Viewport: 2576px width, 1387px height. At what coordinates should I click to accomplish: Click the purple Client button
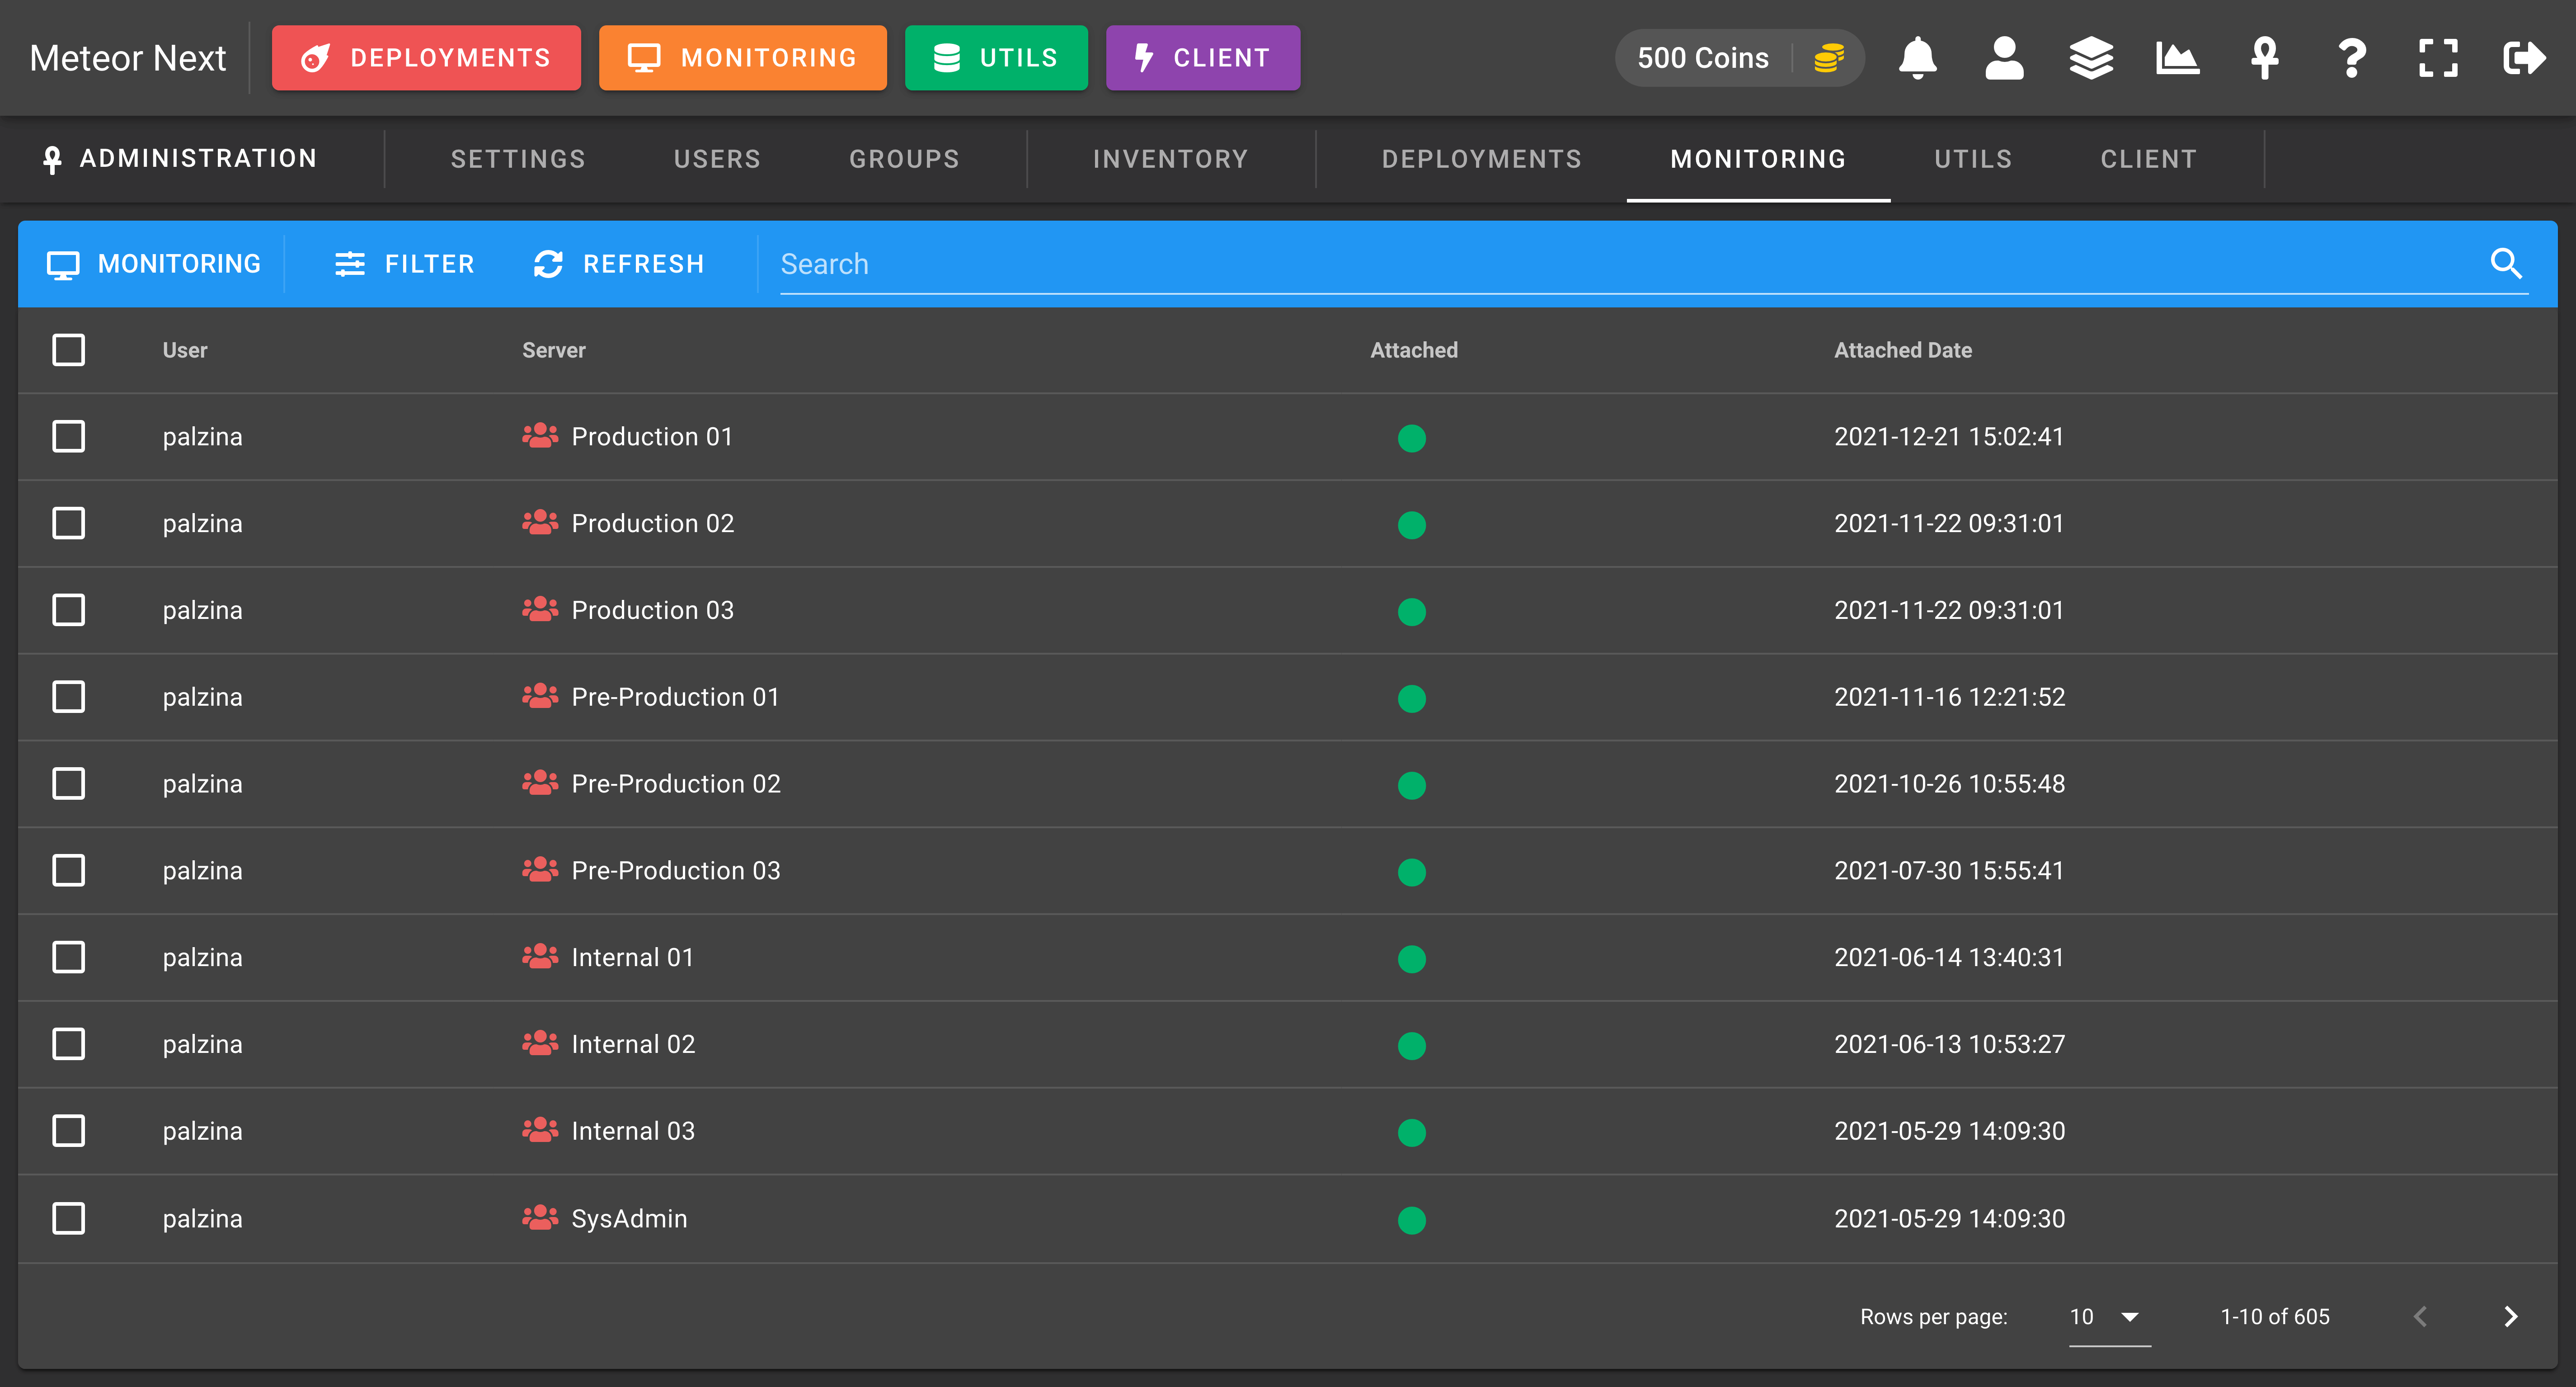pyautogui.click(x=1203, y=58)
